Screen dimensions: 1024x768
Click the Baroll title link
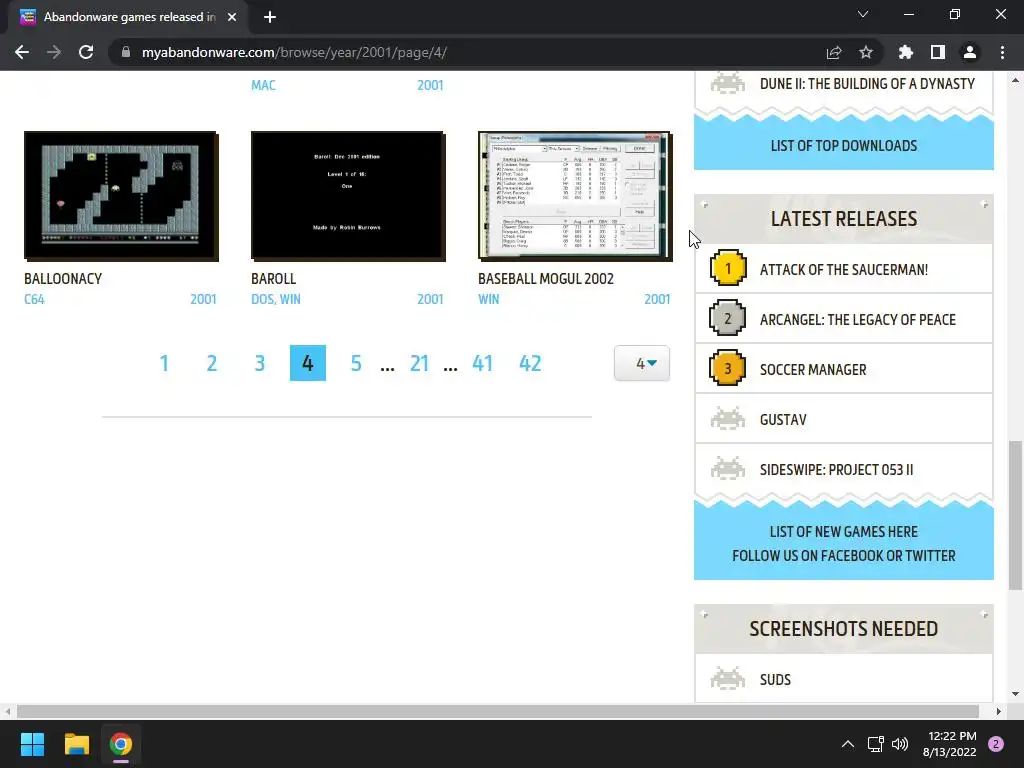coord(274,279)
